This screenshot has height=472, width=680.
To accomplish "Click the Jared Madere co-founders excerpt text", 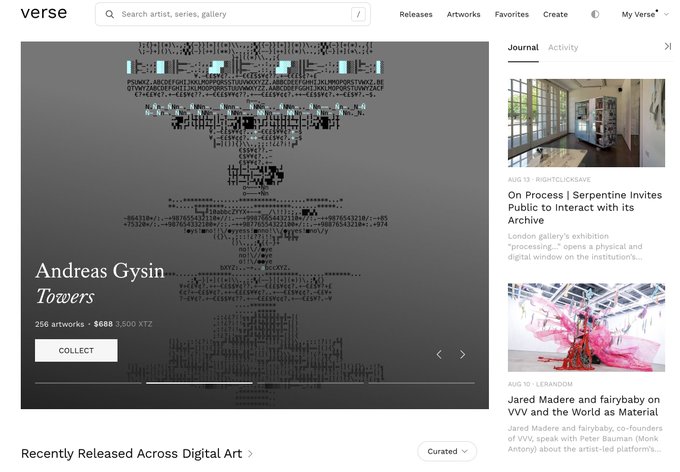I will tap(585, 438).
